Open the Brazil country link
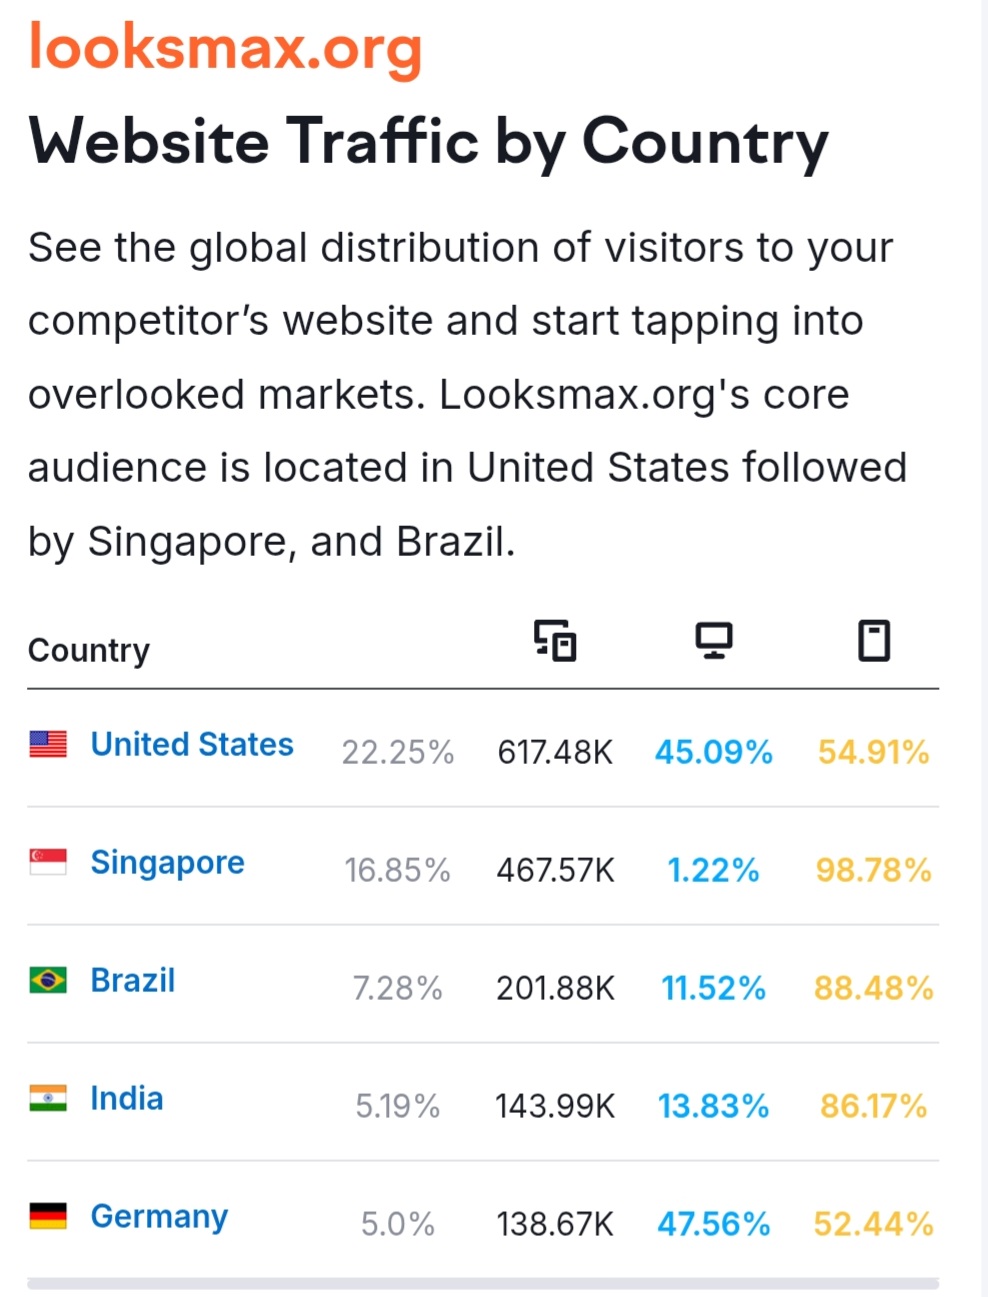Screen dimensions: 988x1297 click(x=133, y=981)
